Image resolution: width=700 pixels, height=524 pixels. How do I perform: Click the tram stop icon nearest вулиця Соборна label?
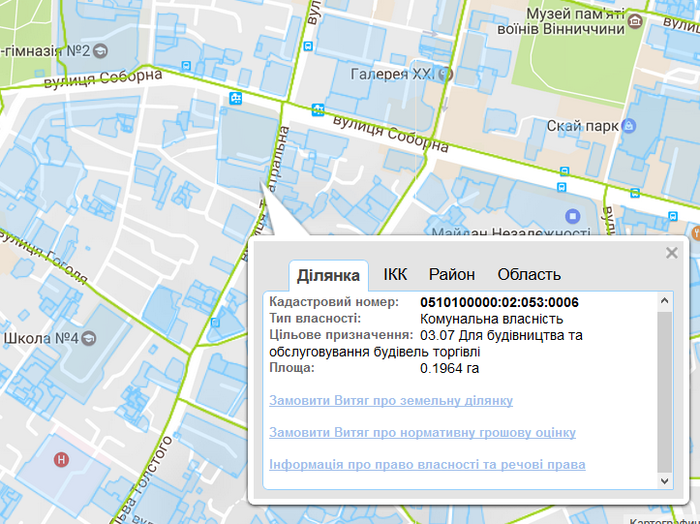pos(318,109)
